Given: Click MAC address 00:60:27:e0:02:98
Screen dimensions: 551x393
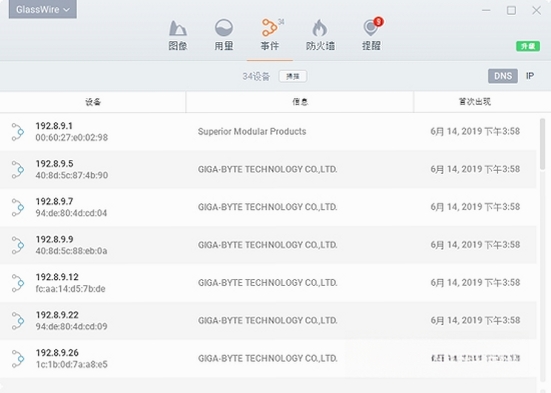Looking at the screenshot, I should (72, 137).
